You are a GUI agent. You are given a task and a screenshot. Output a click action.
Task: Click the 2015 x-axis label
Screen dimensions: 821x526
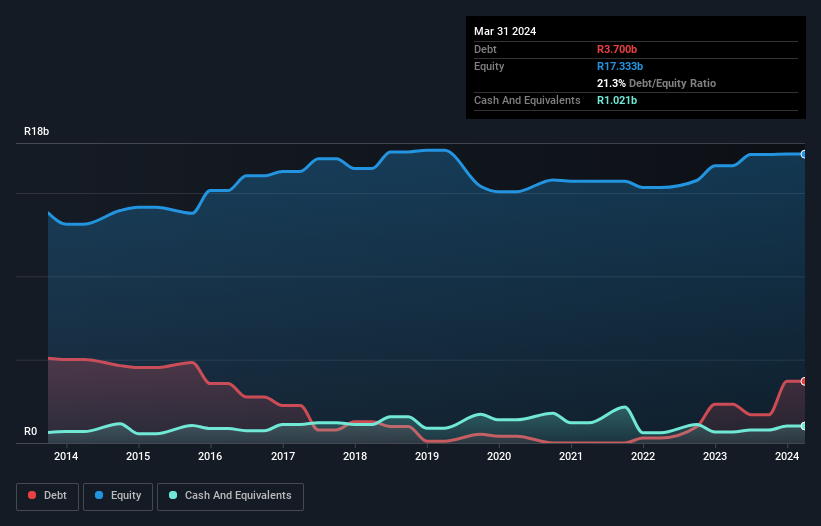click(138, 456)
